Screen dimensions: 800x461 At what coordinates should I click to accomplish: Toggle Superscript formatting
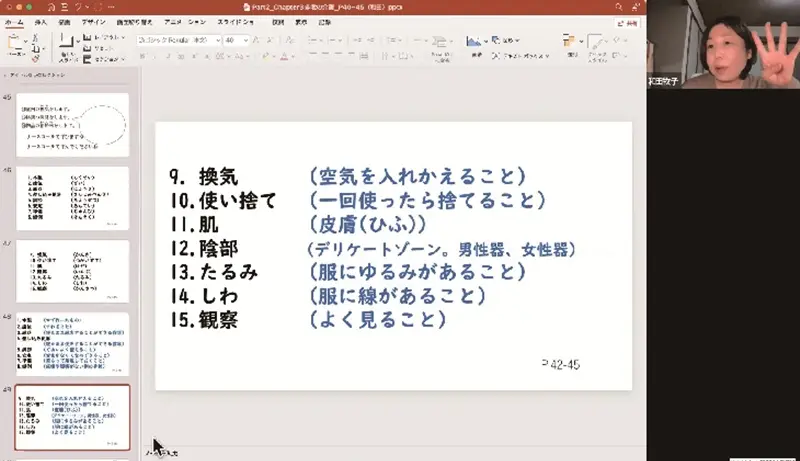pos(194,56)
